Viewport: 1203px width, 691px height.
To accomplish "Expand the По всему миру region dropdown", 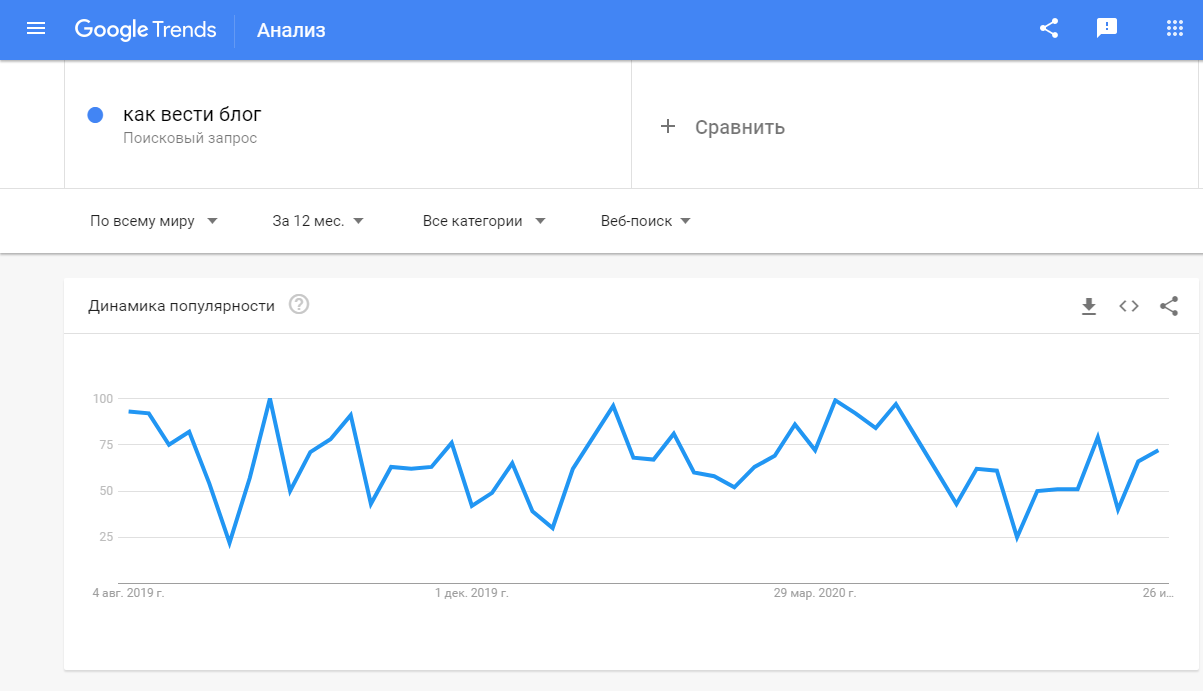I will pos(154,221).
